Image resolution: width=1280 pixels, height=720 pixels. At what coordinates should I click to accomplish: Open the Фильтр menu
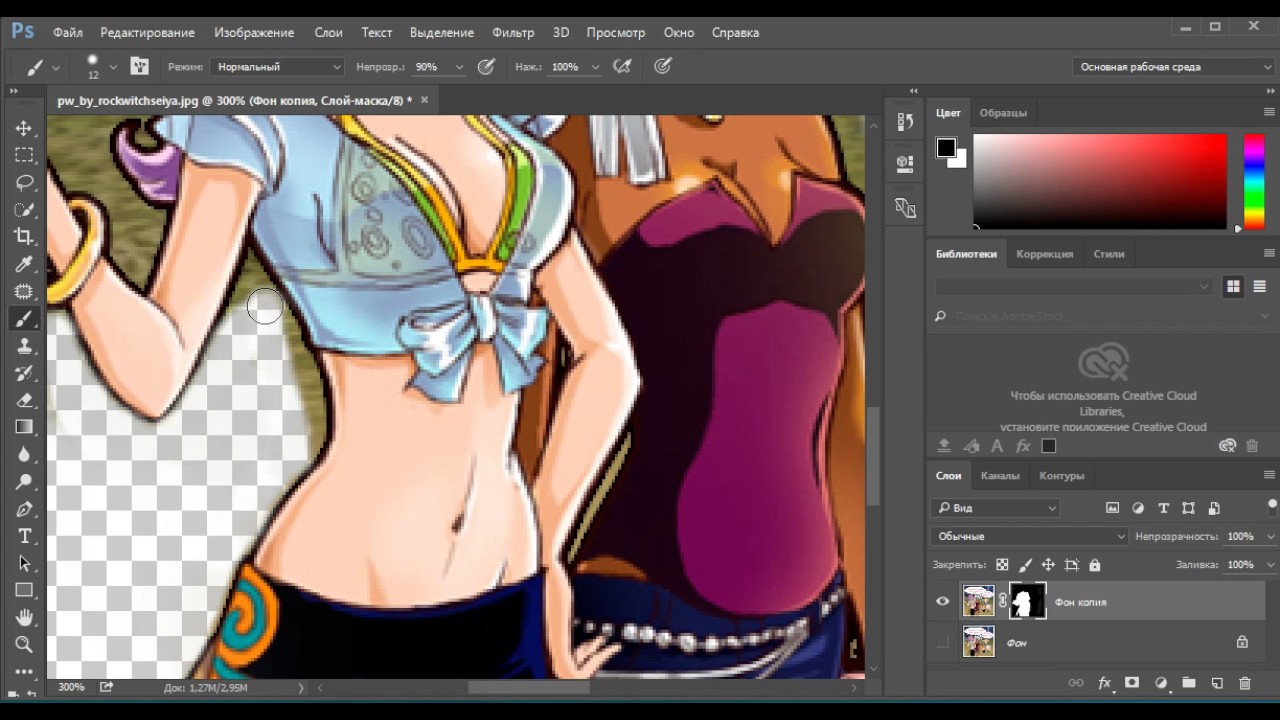513,32
